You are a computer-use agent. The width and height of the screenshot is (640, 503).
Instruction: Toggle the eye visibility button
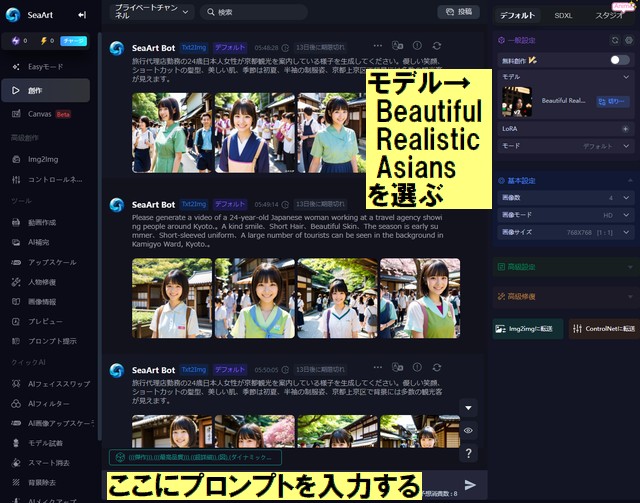(x=469, y=430)
